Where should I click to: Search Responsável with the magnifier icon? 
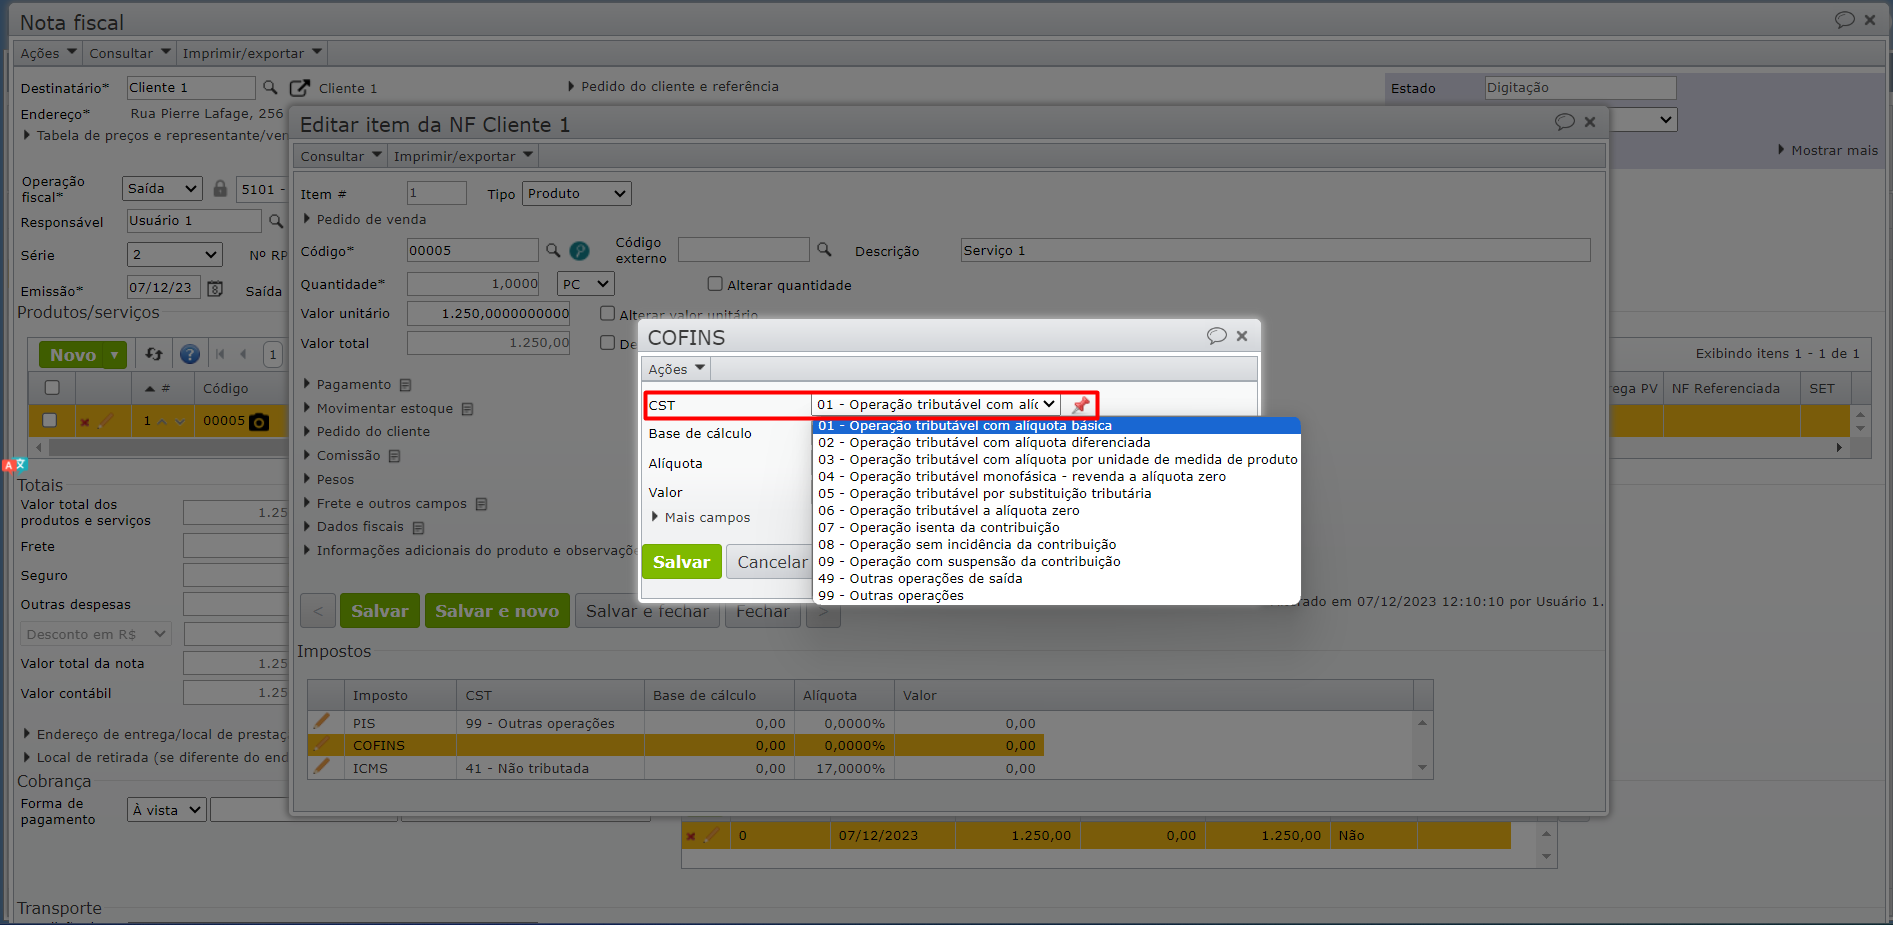pos(276,221)
